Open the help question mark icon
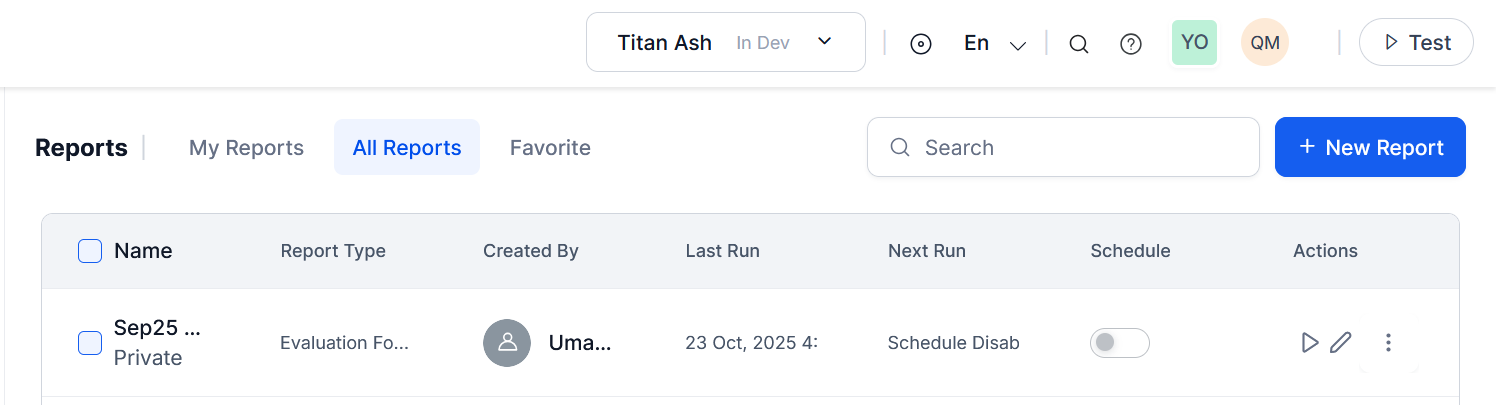Screen dimensions: 1496x405 click(1131, 44)
